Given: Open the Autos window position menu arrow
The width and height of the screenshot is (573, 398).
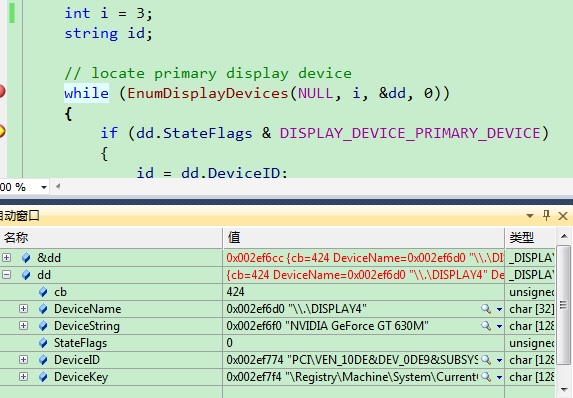Looking at the screenshot, I should point(530,216).
